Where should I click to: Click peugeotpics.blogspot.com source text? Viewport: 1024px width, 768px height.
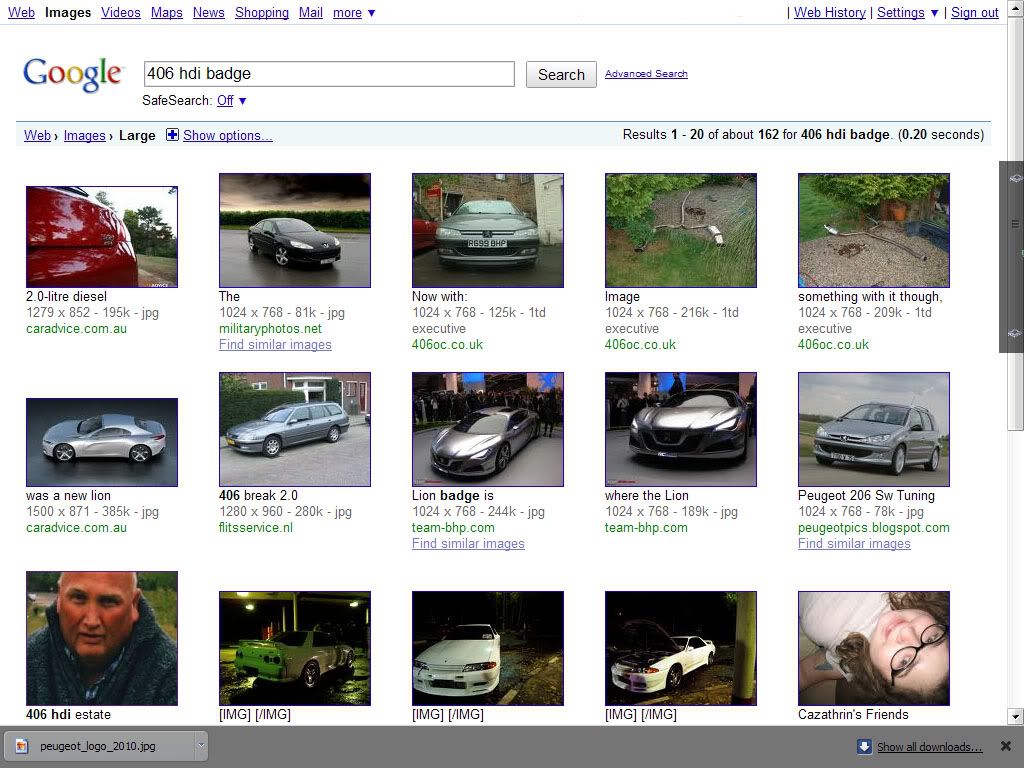874,528
